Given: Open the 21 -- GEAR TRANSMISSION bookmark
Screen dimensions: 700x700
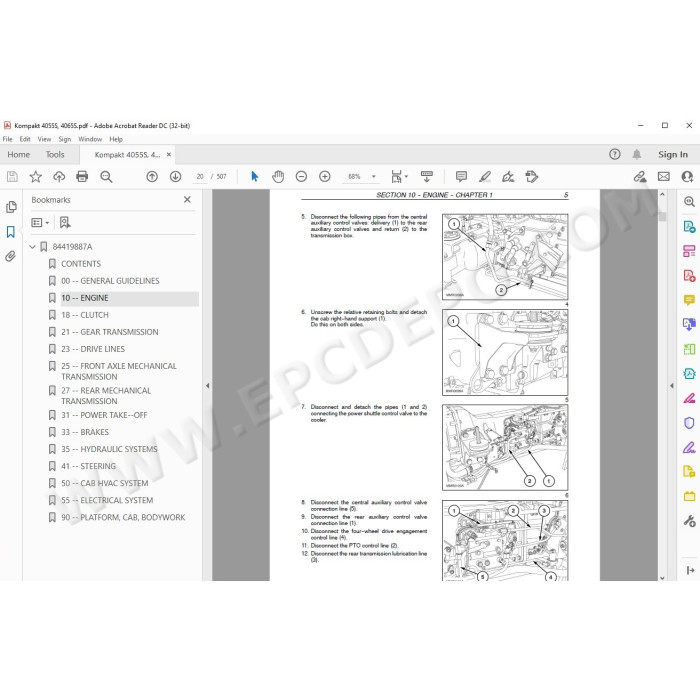Looking at the screenshot, I should pyautogui.click(x=110, y=332).
